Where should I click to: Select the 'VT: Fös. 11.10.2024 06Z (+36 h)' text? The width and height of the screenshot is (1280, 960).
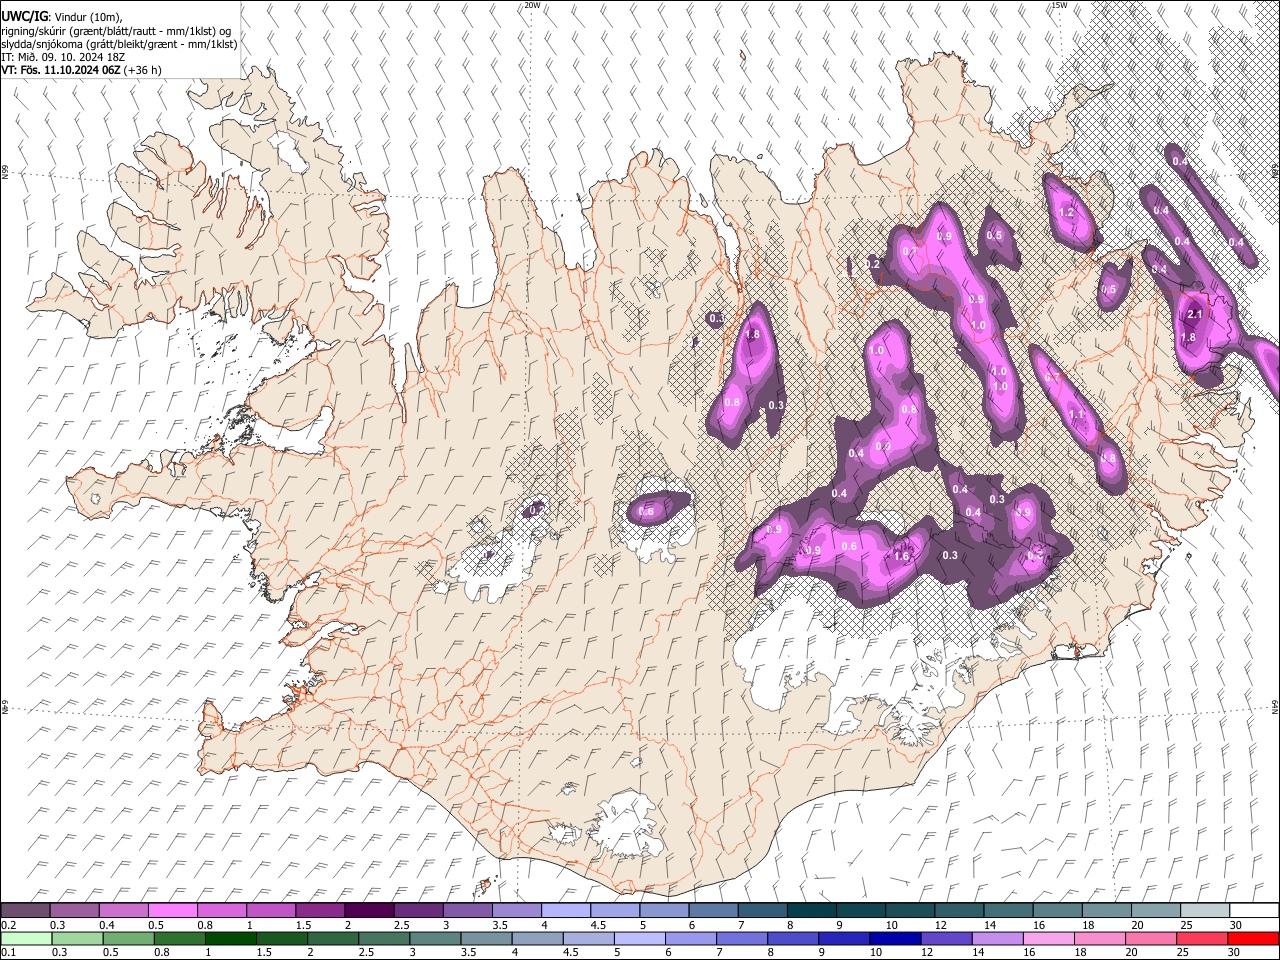click(x=82, y=70)
